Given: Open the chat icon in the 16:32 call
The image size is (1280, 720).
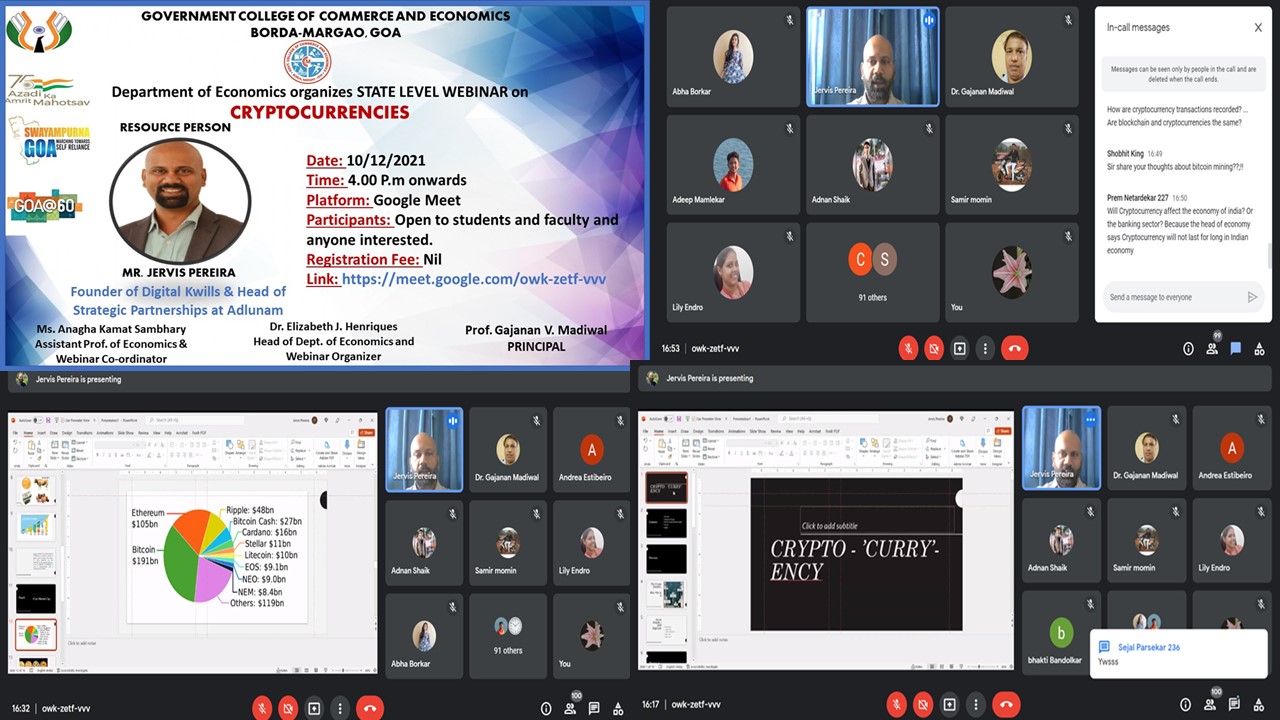Looking at the screenshot, I should click(x=593, y=708).
